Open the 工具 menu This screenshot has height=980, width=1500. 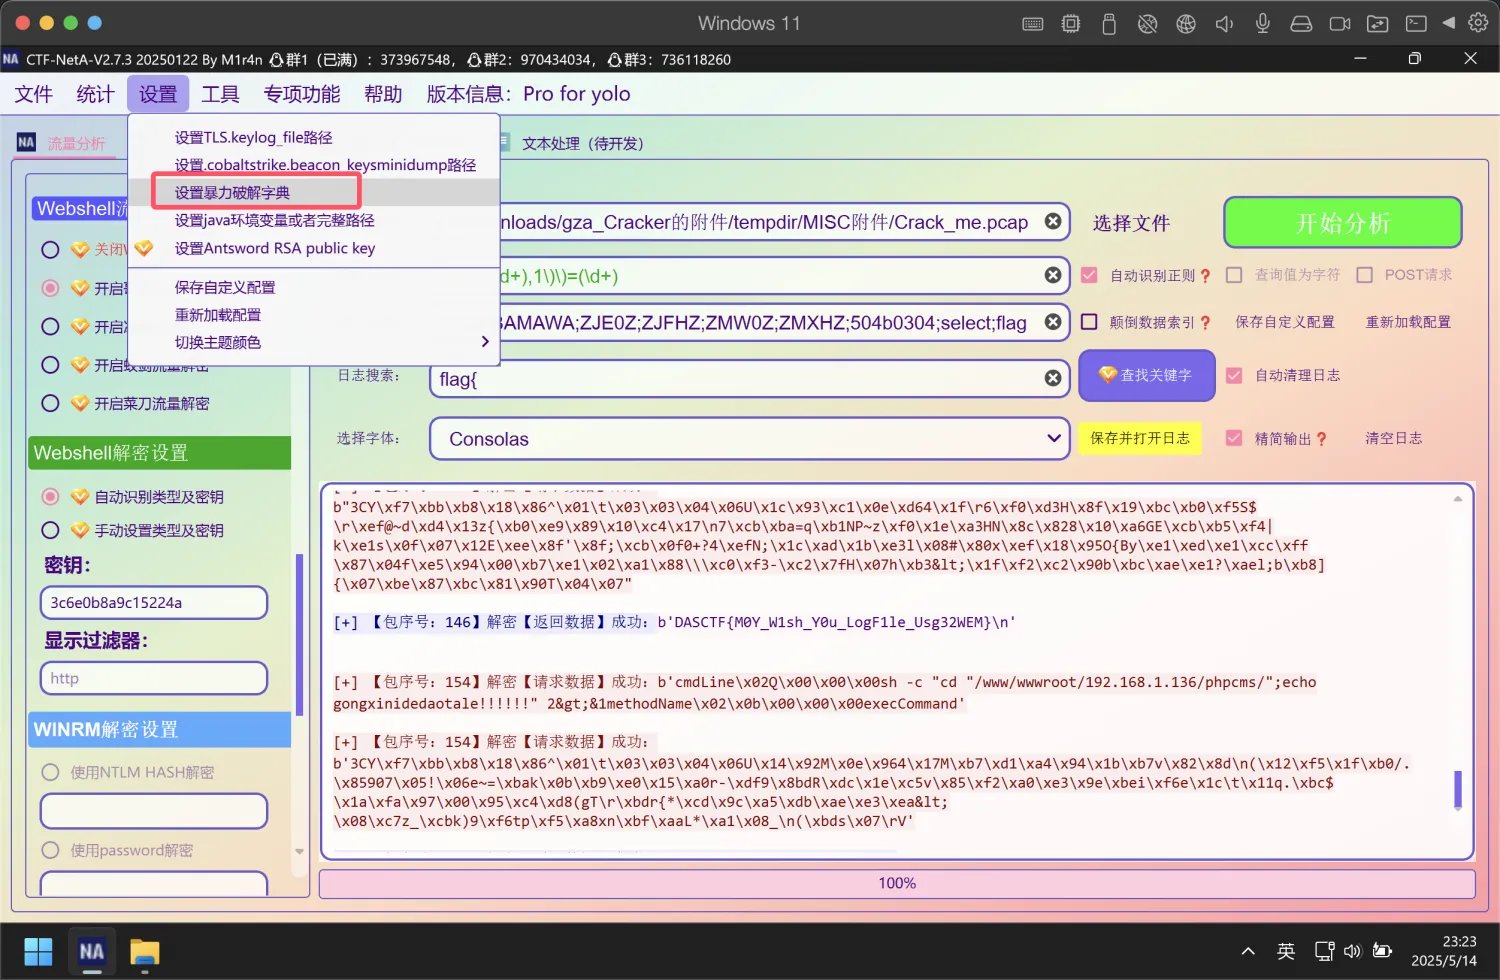click(220, 94)
